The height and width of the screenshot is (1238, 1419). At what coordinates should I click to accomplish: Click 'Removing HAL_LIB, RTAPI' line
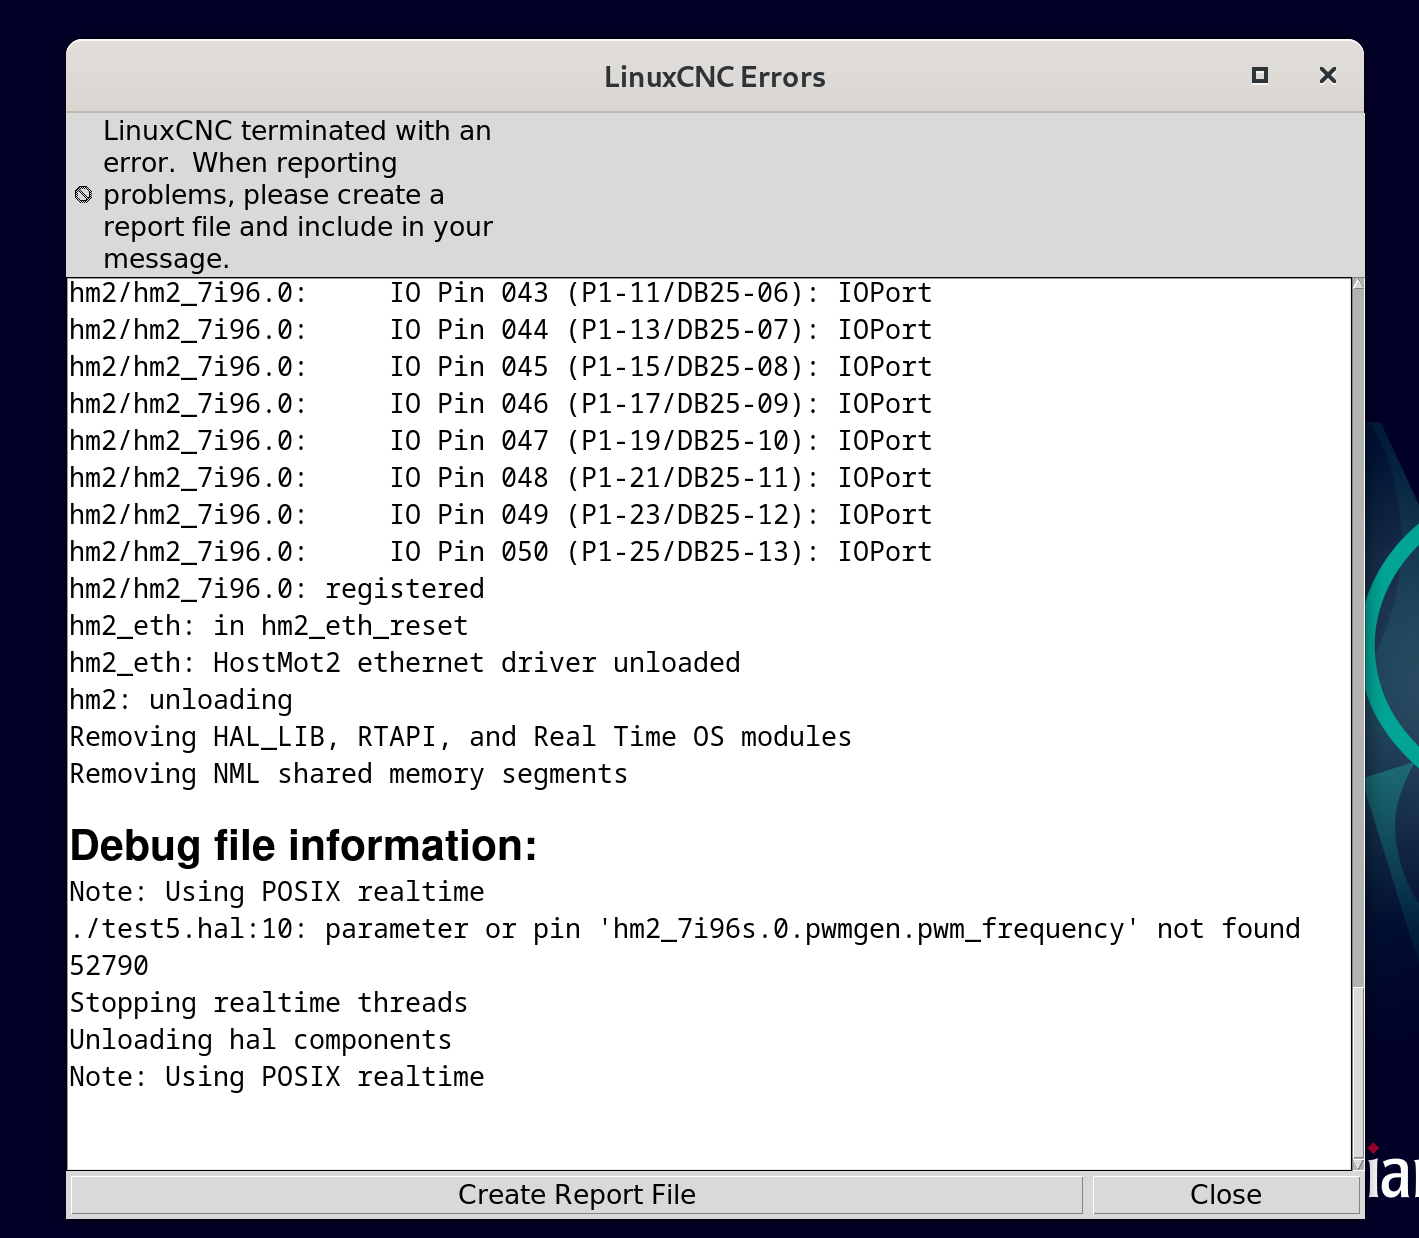coord(461,737)
